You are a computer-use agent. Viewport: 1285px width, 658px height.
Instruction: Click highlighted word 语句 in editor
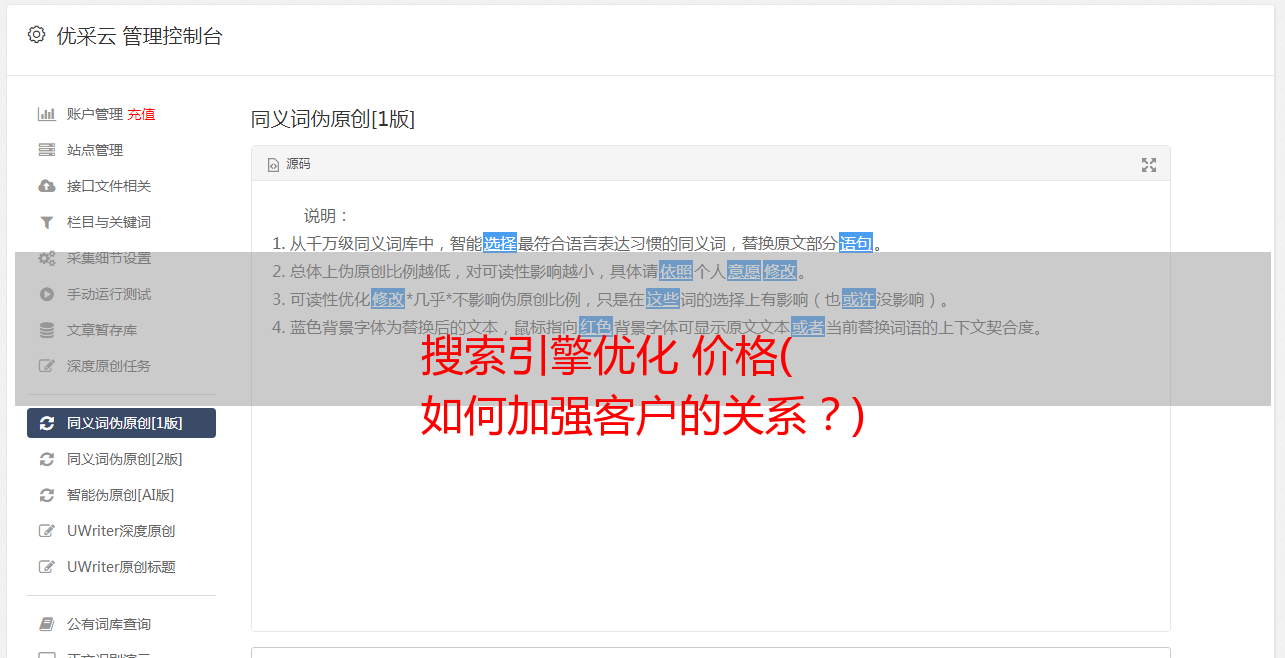point(856,243)
